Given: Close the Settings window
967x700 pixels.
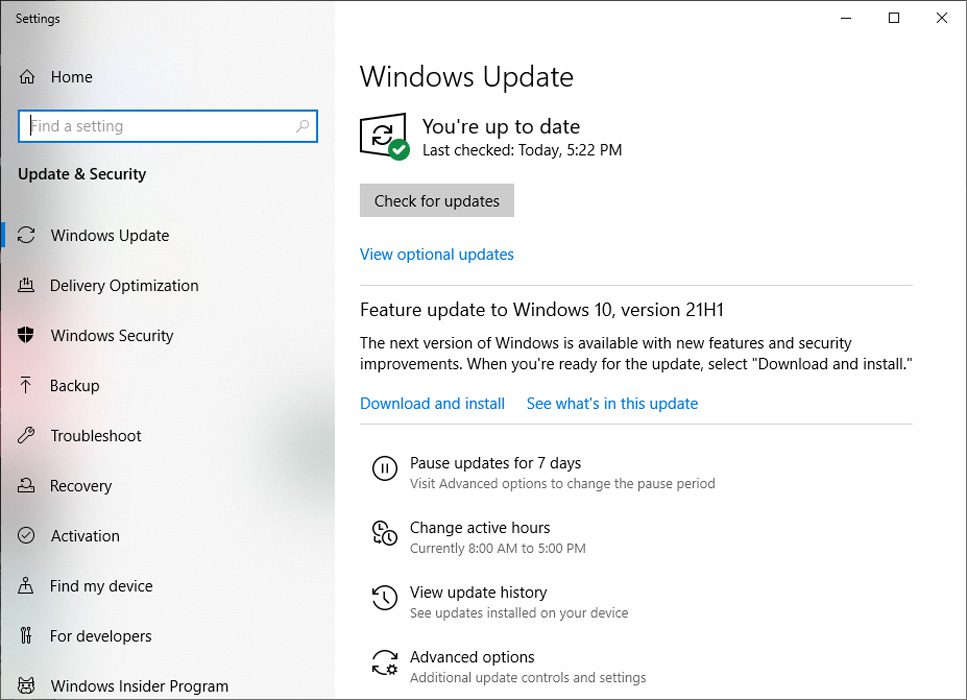Looking at the screenshot, I should pyautogui.click(x=942, y=18).
